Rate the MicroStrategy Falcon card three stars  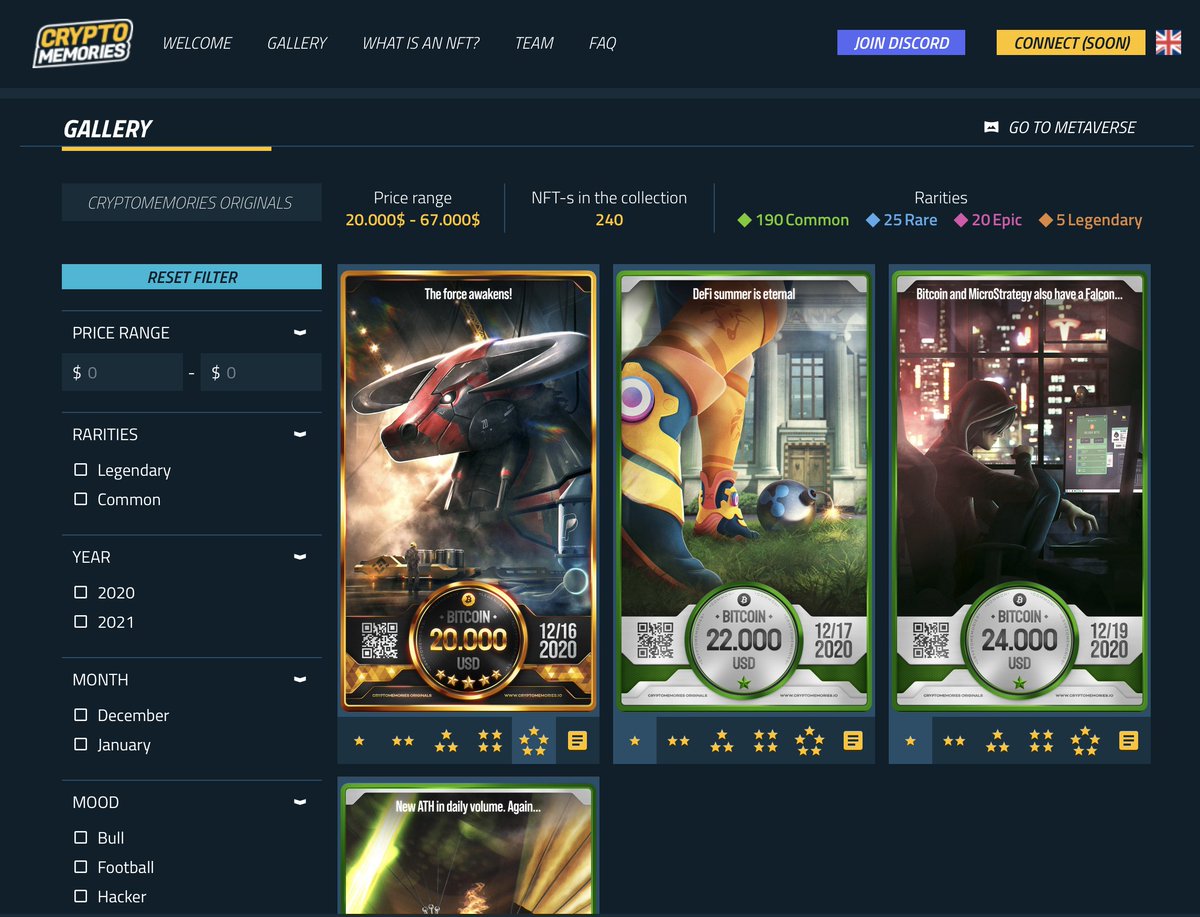(x=998, y=741)
